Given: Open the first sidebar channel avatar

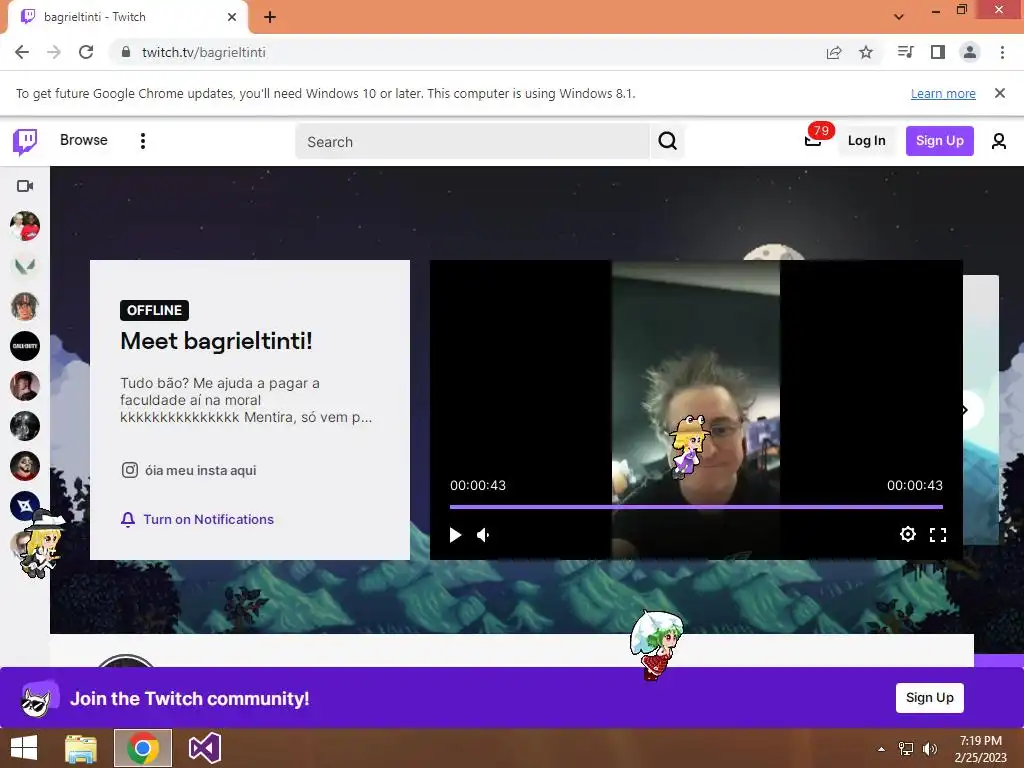Looking at the screenshot, I should [25, 226].
